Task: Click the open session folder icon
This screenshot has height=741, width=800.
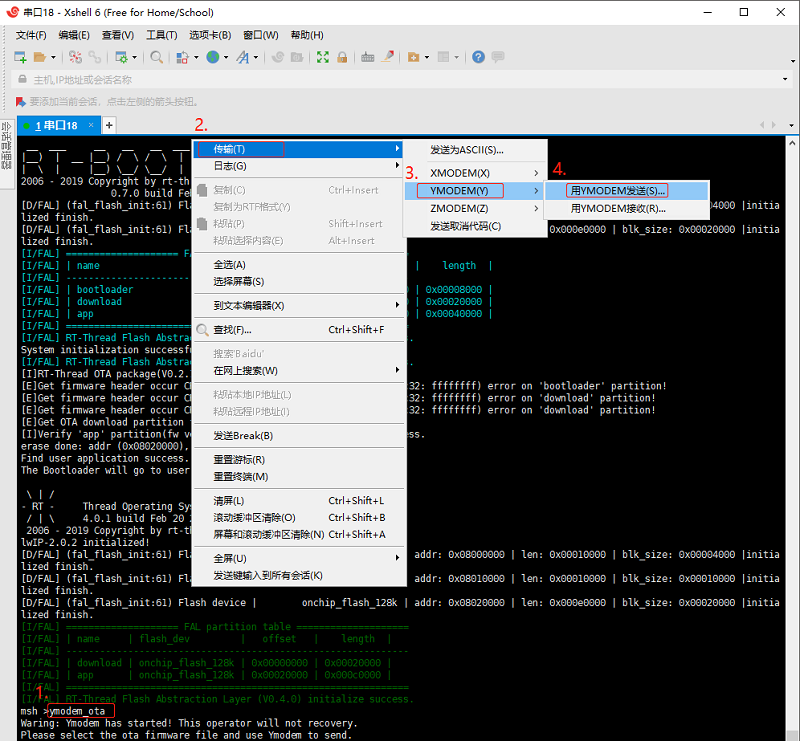Action: (40, 58)
